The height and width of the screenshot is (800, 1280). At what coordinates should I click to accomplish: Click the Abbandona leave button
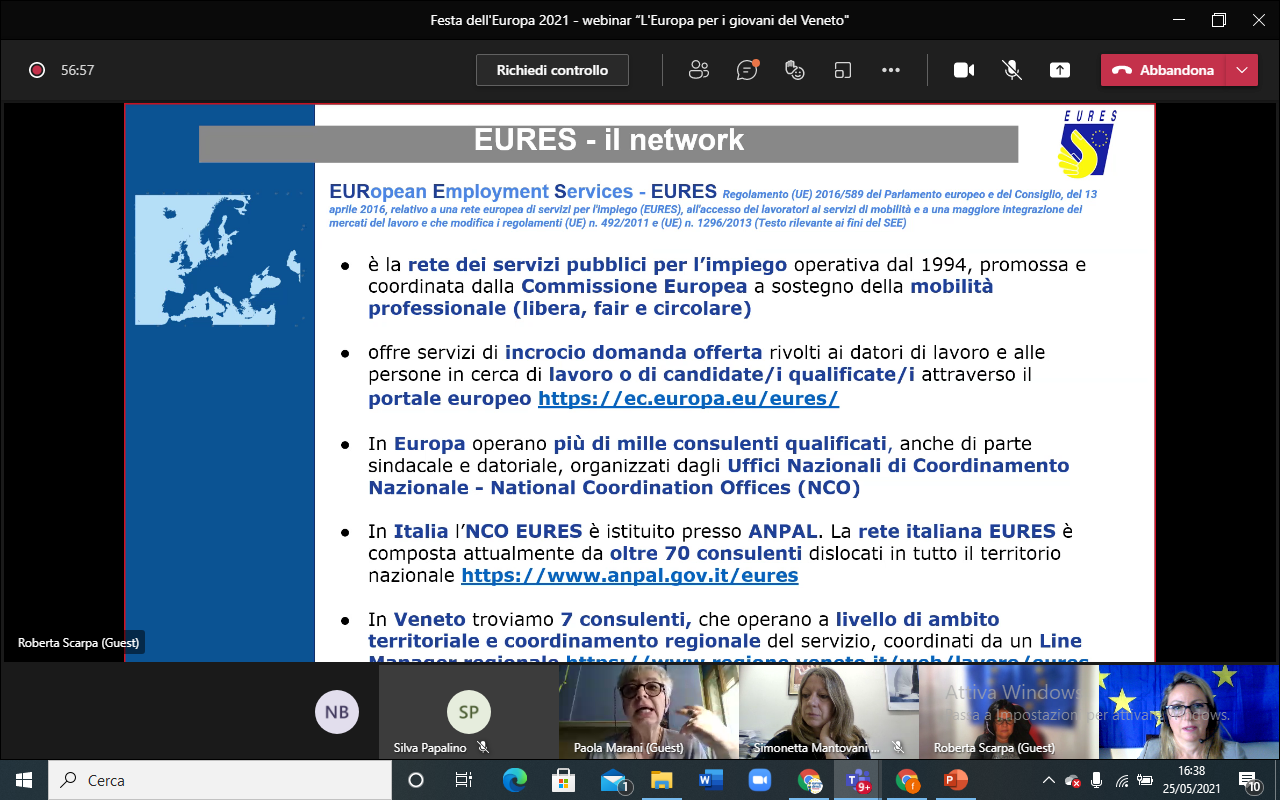coord(1162,70)
